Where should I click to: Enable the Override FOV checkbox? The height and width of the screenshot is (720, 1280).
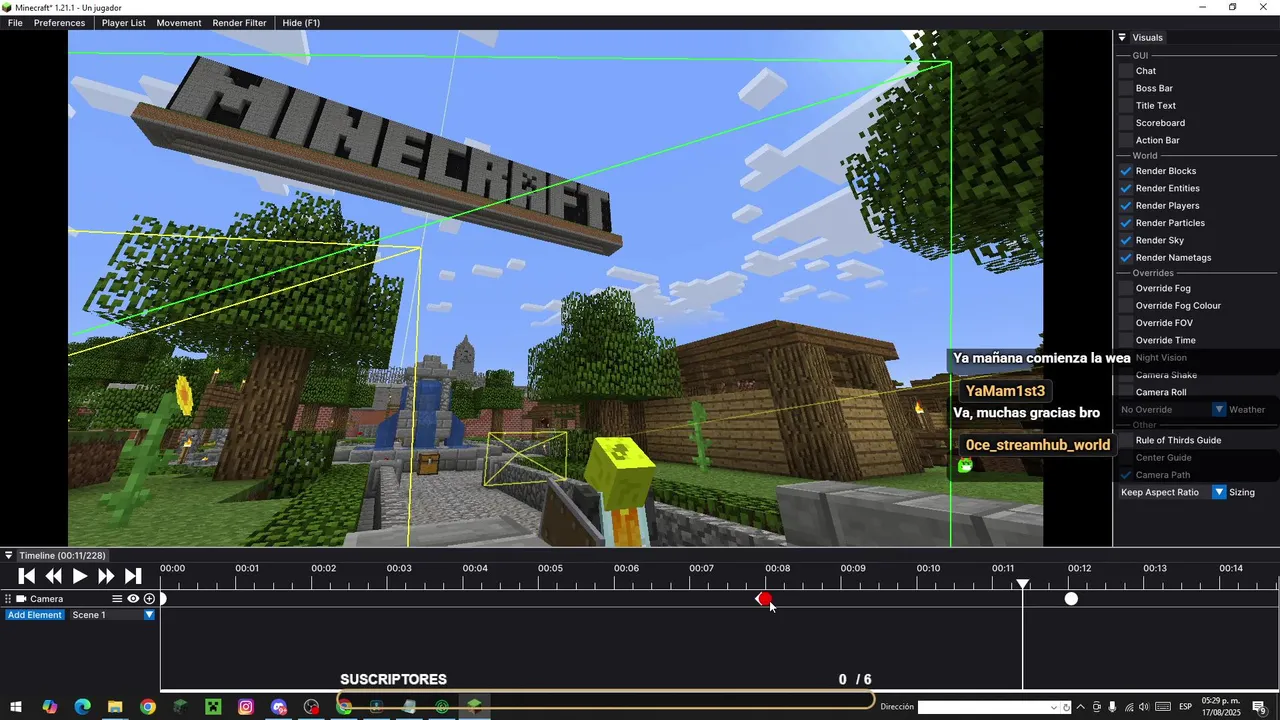(x=1126, y=323)
